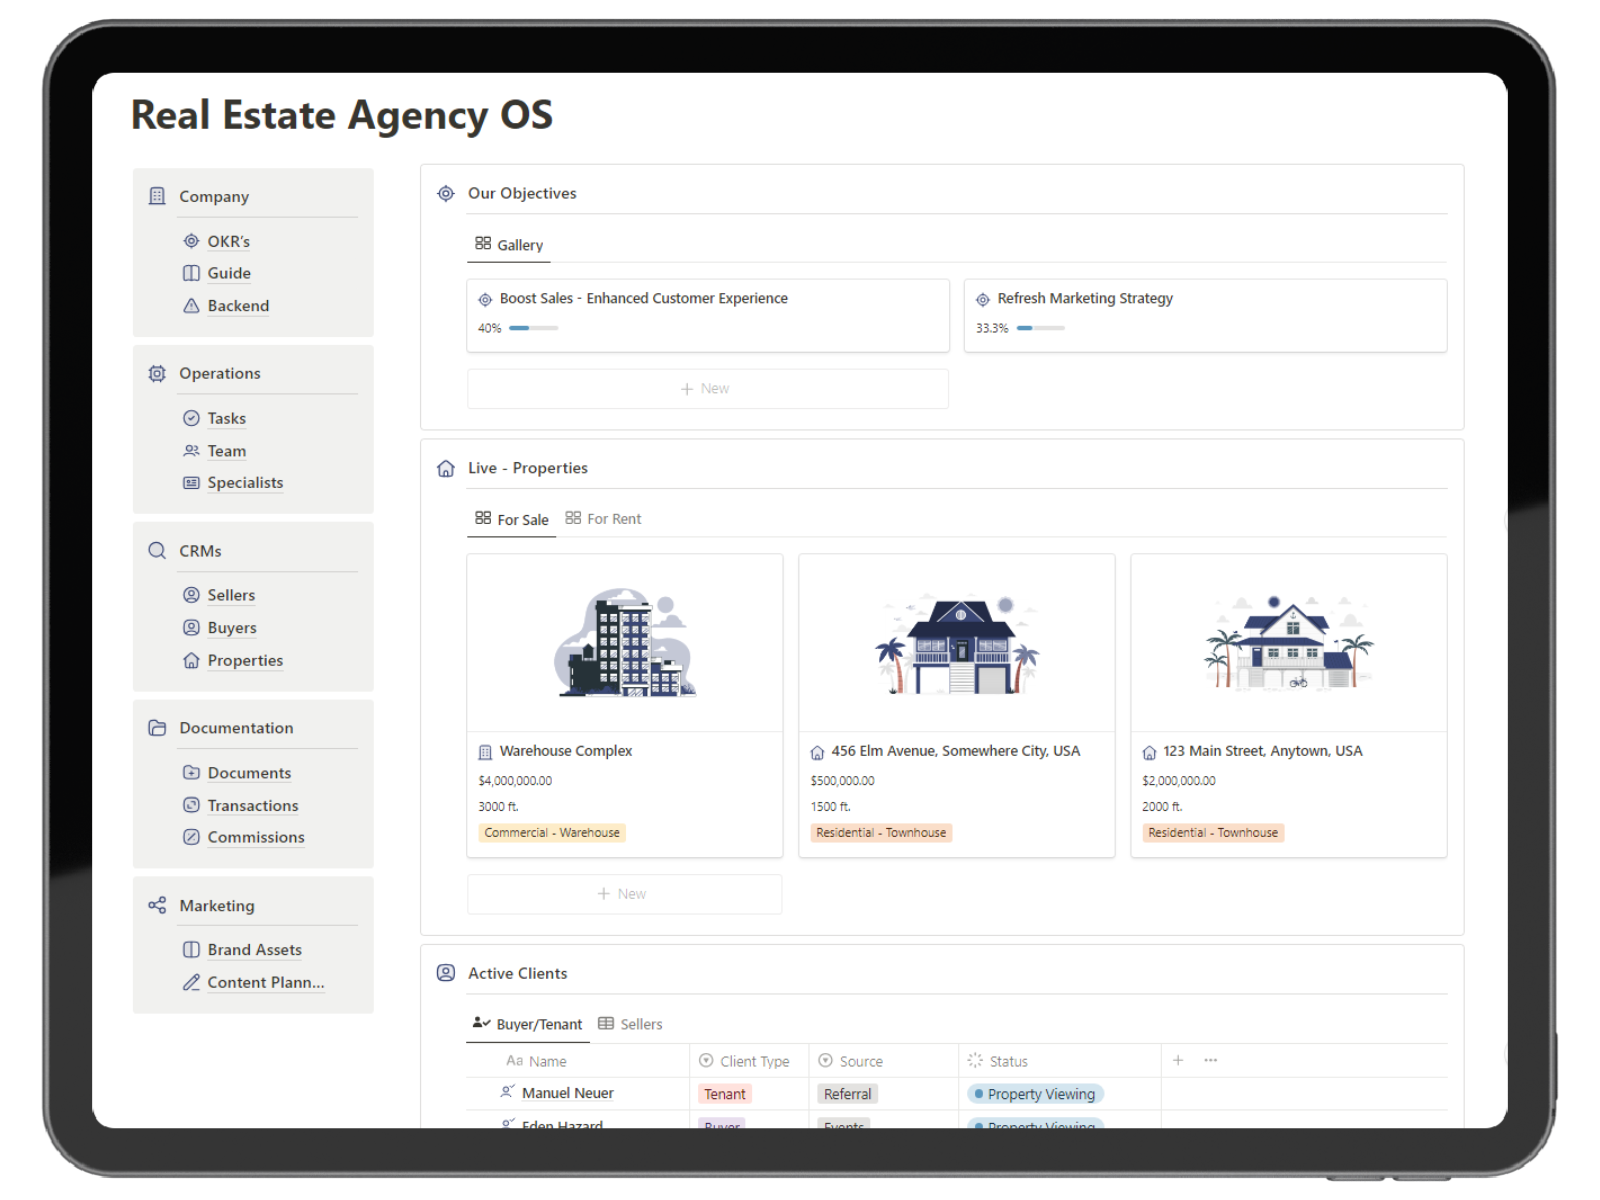
Task: Click the Properties house icon in sidebar
Action: pyautogui.click(x=191, y=661)
